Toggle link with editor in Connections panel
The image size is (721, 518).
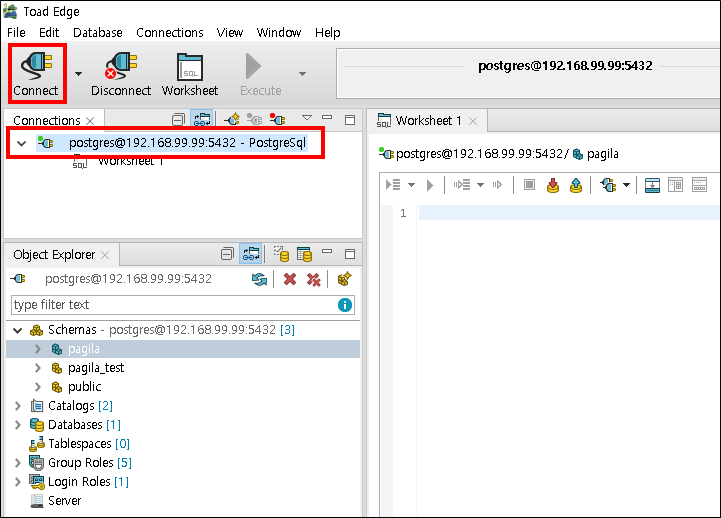pyautogui.click(x=202, y=120)
